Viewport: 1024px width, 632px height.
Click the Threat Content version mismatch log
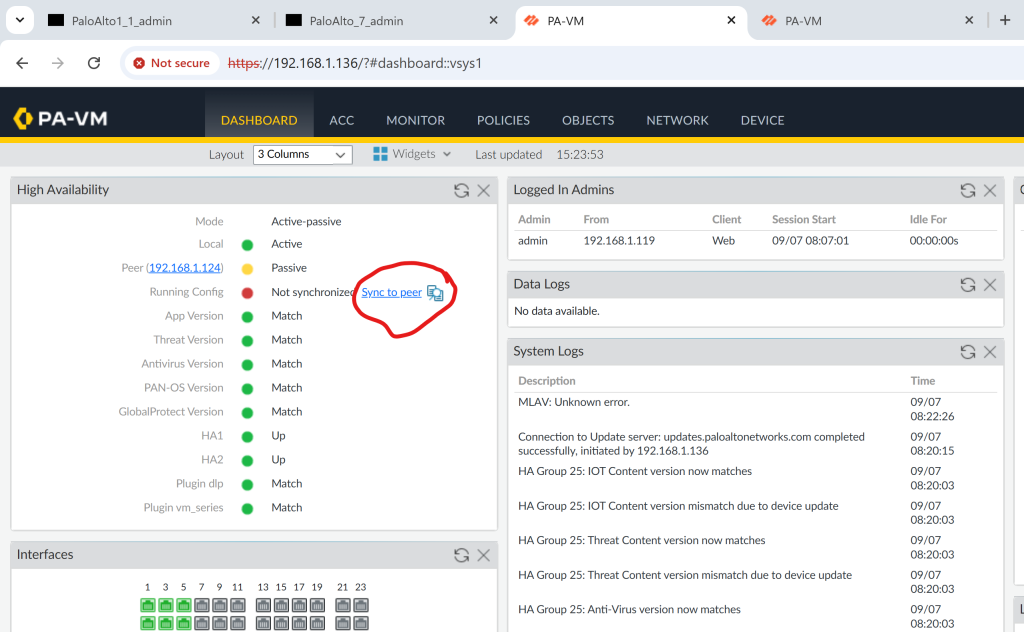685,575
